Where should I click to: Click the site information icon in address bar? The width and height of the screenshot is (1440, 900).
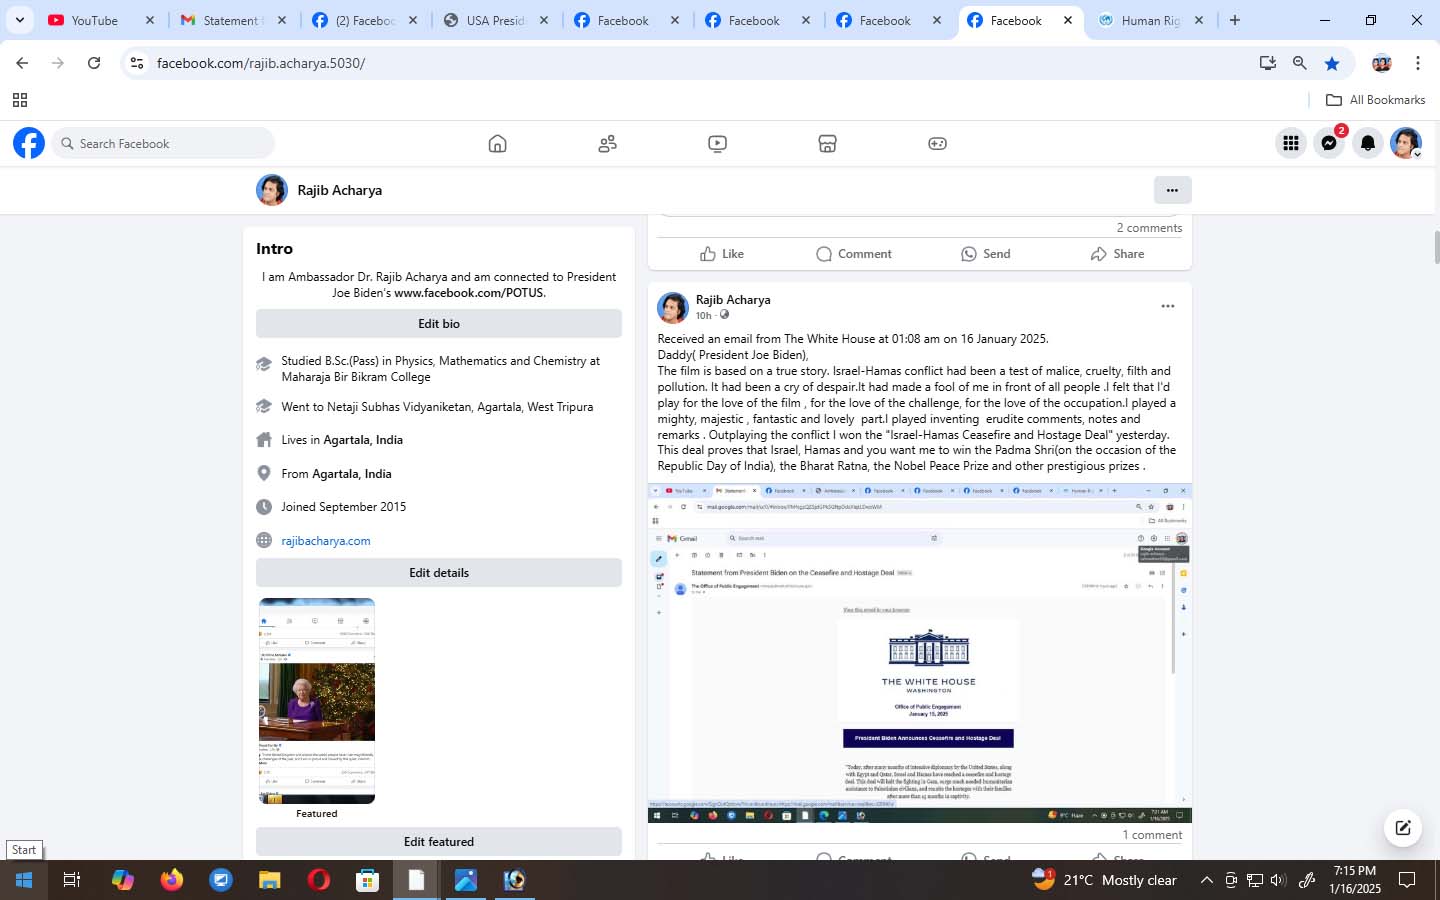pos(137,63)
